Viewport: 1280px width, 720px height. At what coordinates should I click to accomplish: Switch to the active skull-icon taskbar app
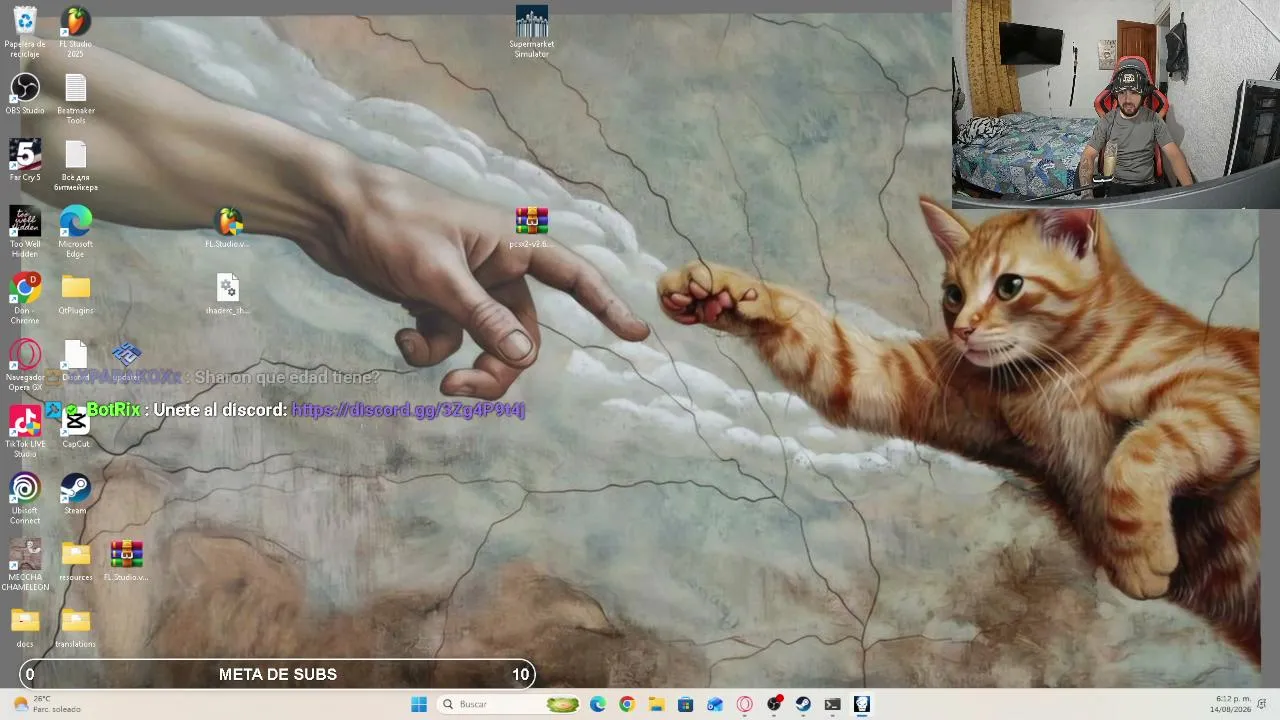tap(862, 704)
